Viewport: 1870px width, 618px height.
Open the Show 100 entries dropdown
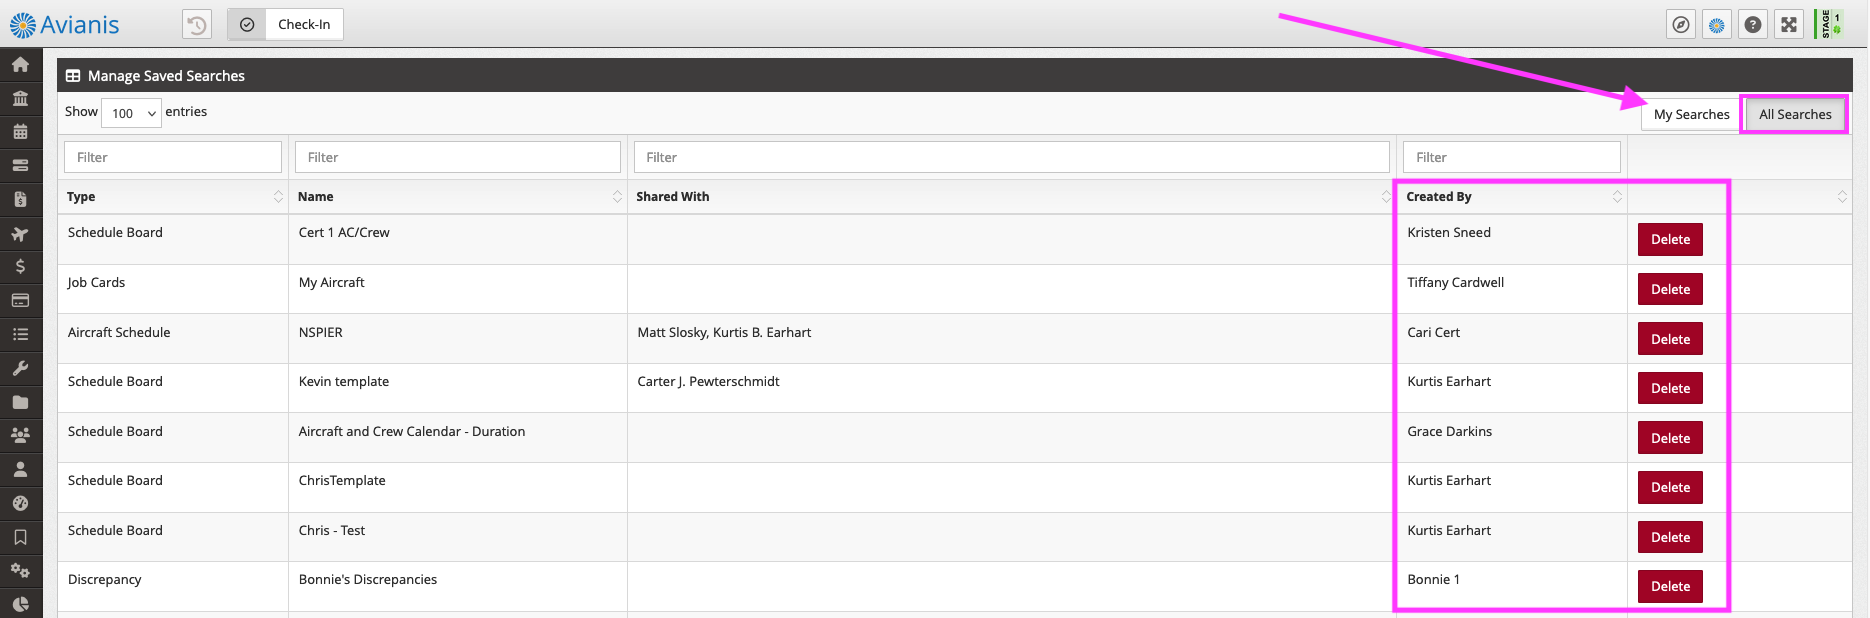click(x=131, y=113)
